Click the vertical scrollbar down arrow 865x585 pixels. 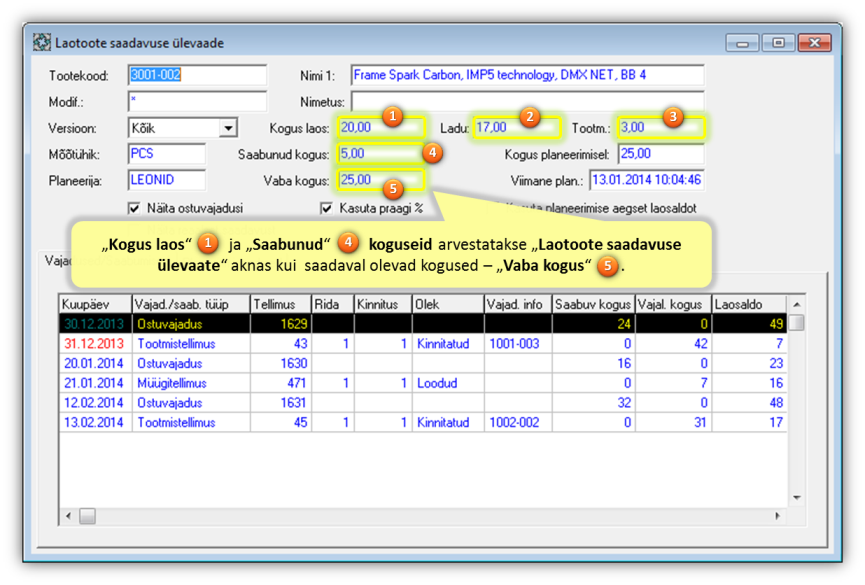[x=797, y=498]
